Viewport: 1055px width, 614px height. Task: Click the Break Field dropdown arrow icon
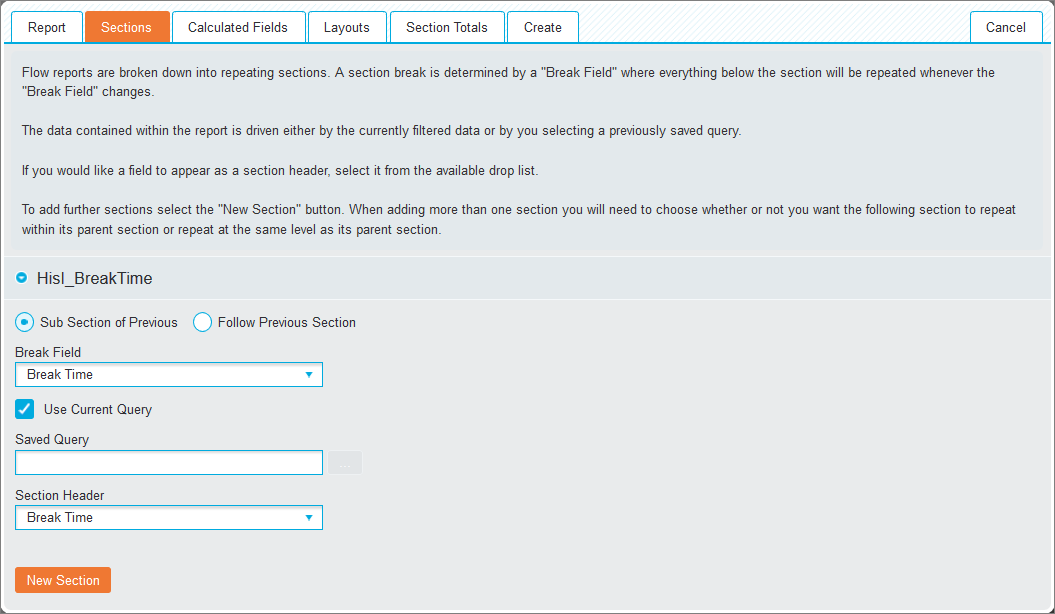click(309, 375)
